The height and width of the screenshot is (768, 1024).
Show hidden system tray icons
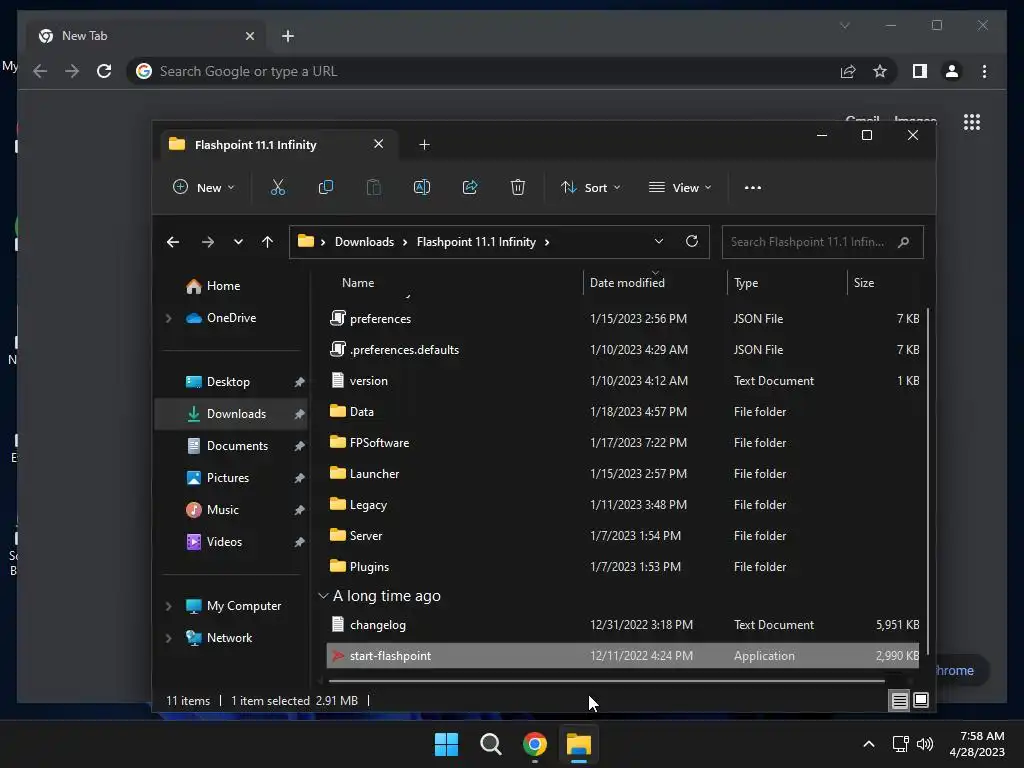click(869, 744)
